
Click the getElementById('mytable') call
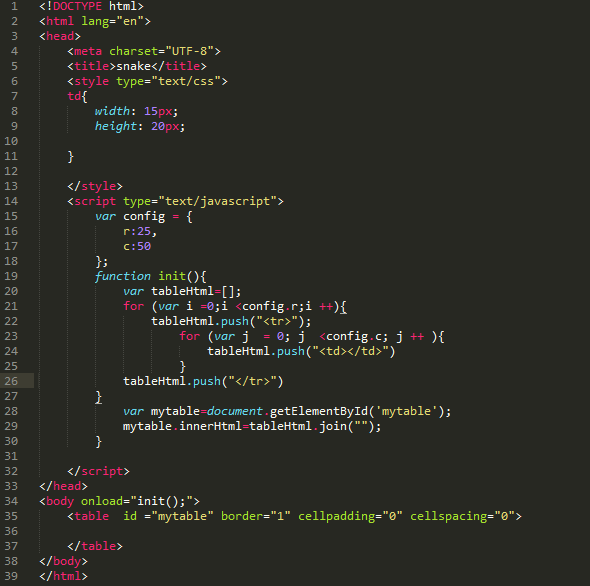click(x=360, y=411)
